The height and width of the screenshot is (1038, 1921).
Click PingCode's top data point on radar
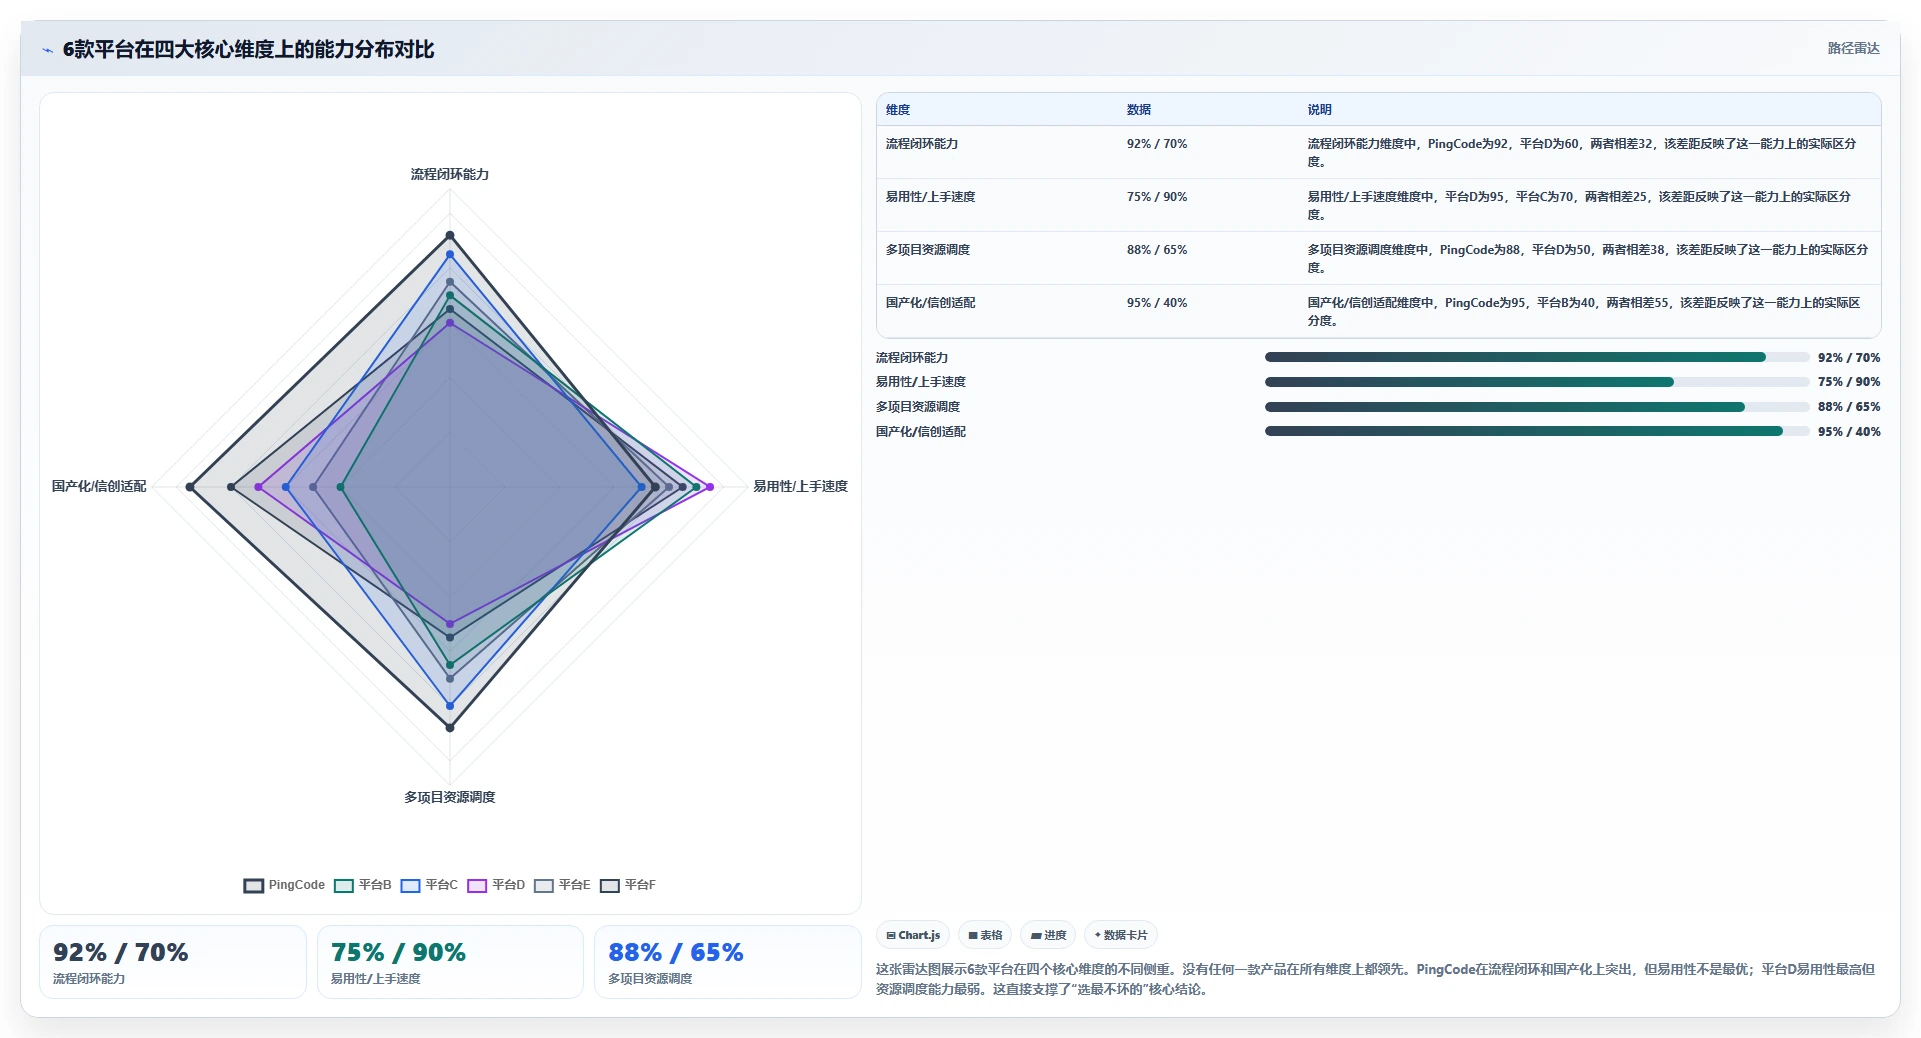coord(450,236)
